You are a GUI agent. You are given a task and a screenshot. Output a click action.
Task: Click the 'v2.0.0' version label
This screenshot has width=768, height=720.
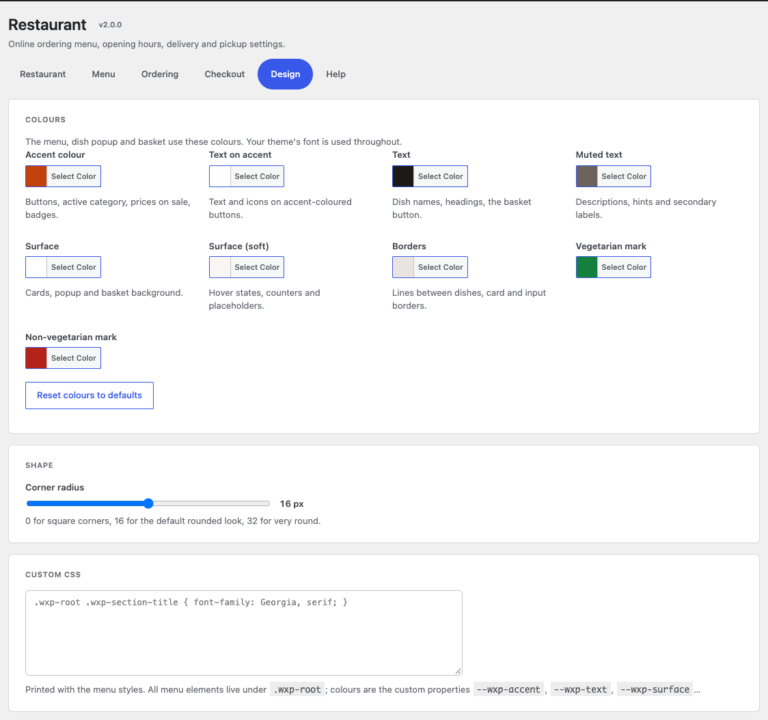click(110, 24)
